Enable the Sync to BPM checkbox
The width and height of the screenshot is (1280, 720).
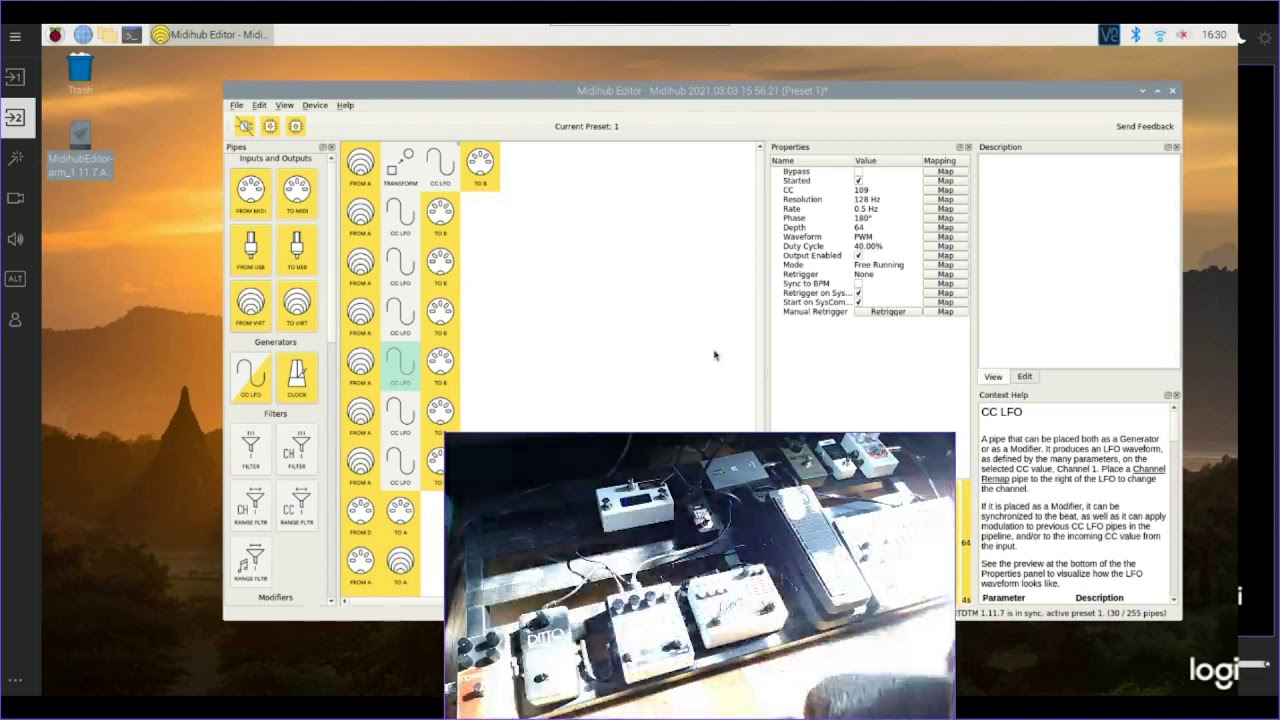(x=858, y=284)
